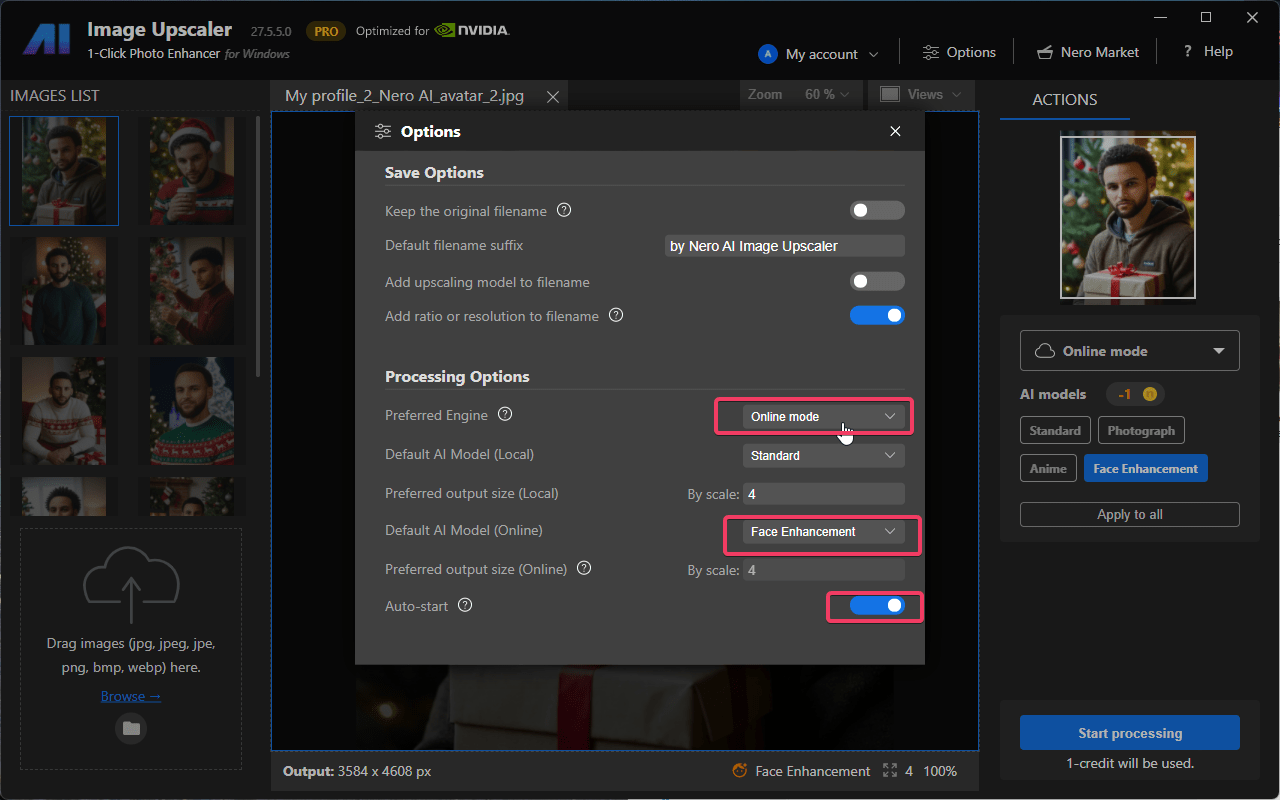Open Default AI Model (Local) dropdown

tap(823, 456)
